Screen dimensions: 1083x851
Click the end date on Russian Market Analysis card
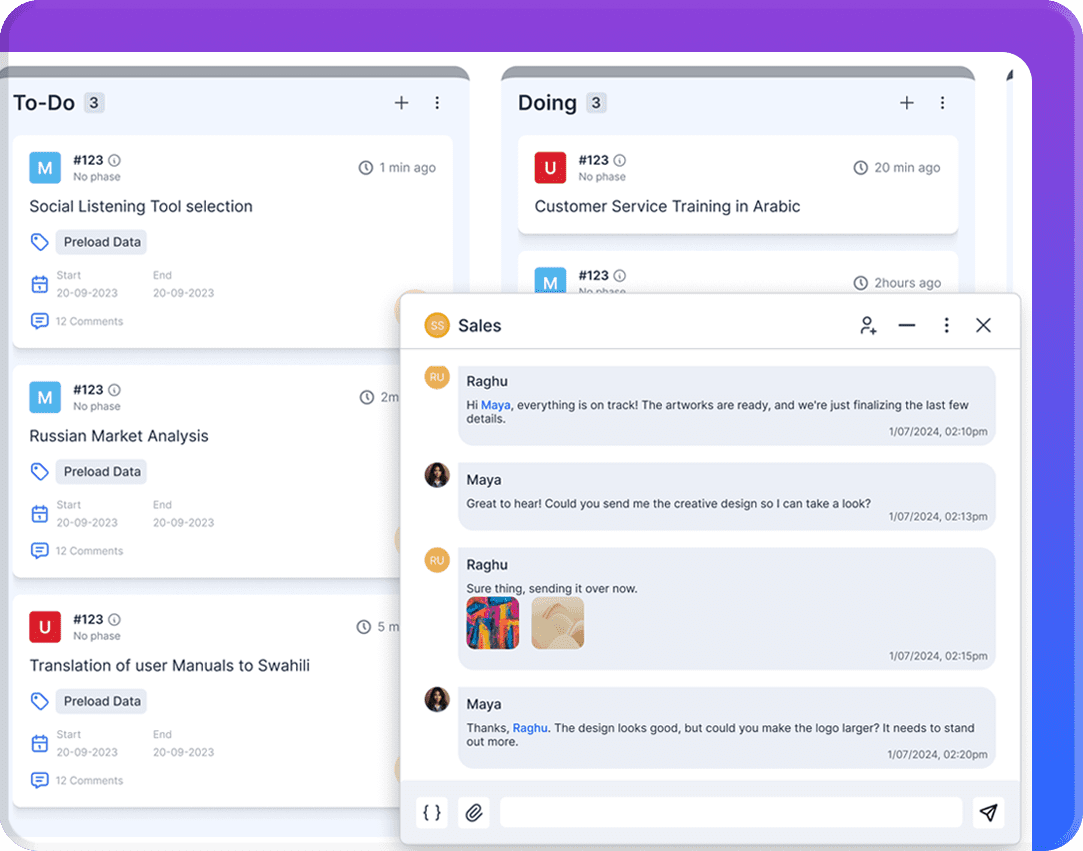pos(184,522)
